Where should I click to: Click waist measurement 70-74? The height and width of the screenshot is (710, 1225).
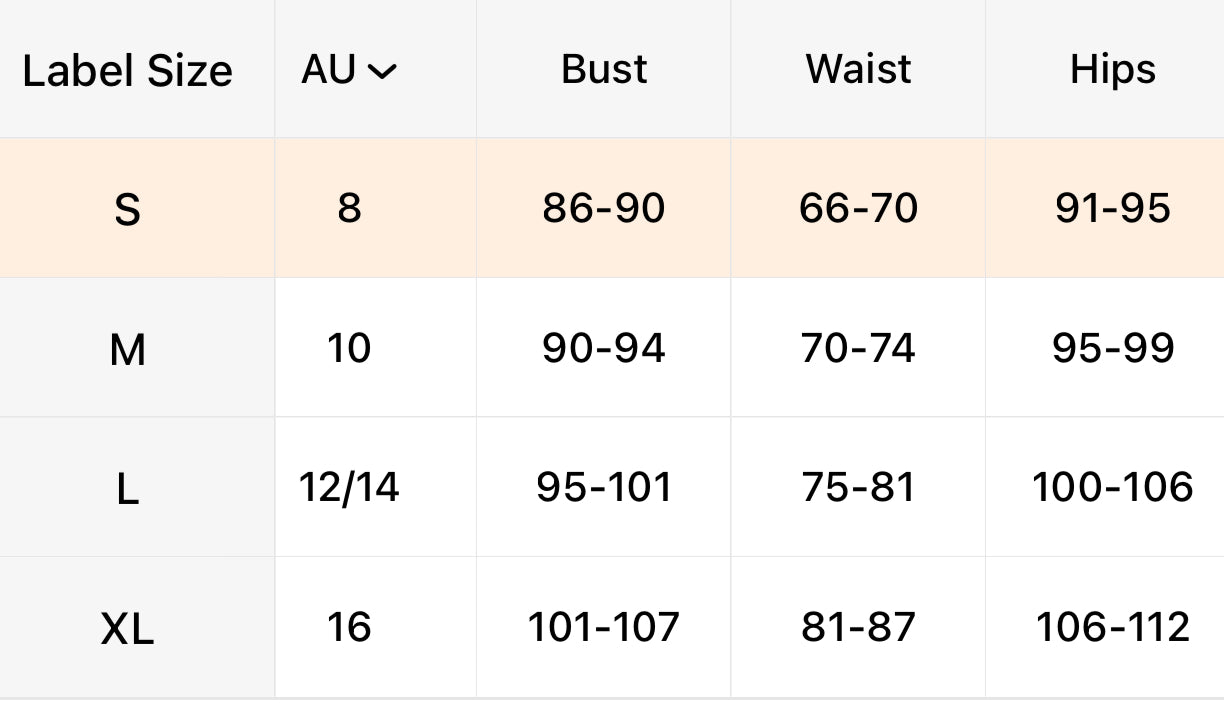[x=858, y=348]
